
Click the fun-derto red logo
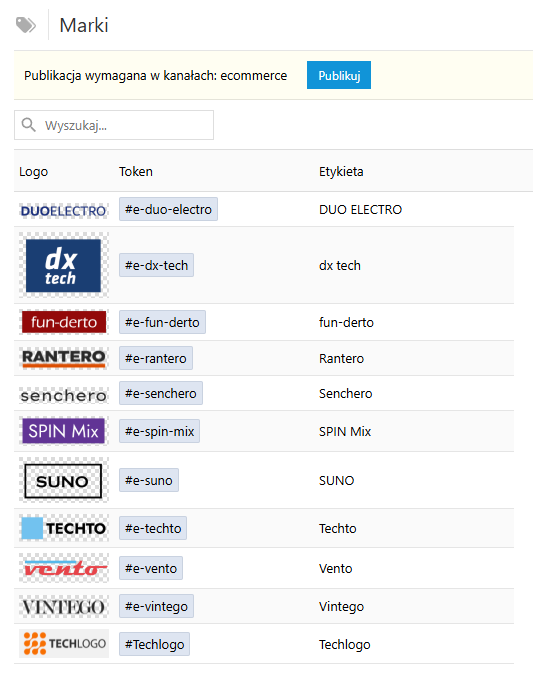point(64,322)
